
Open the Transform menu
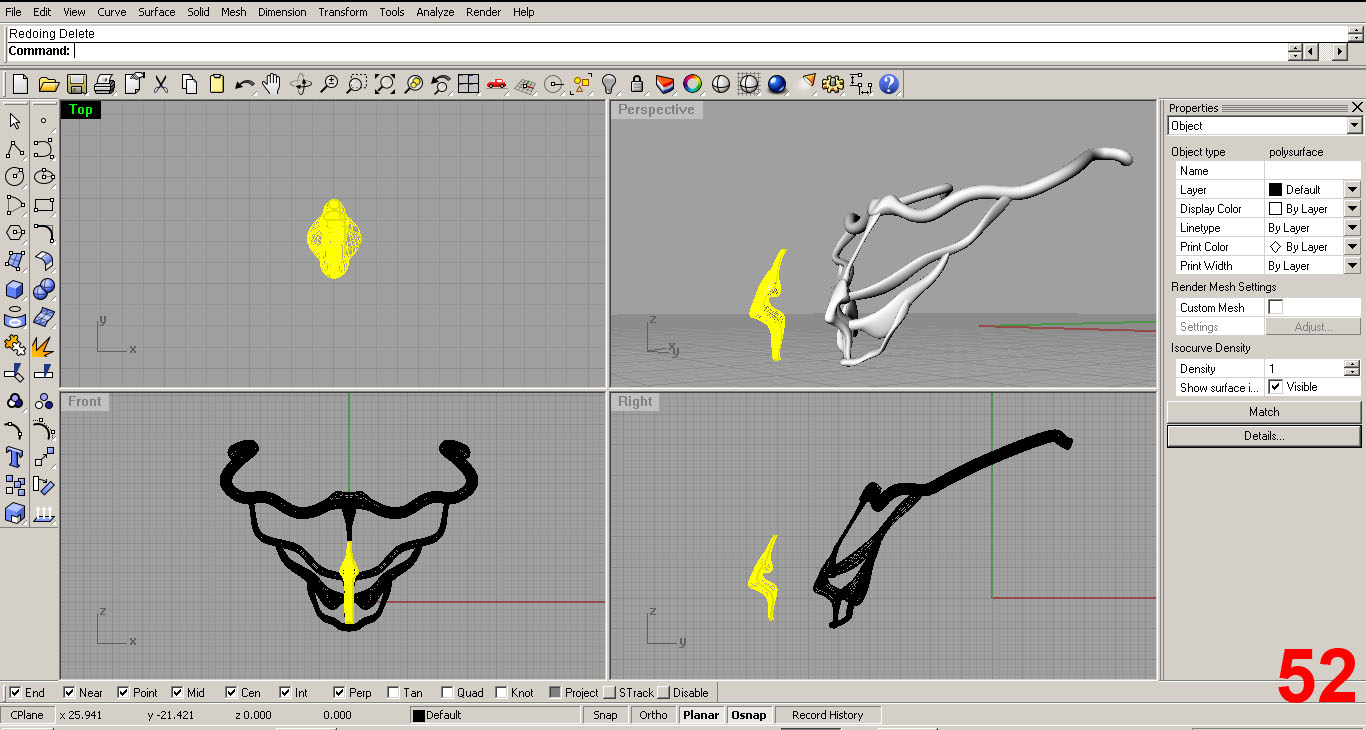(343, 12)
